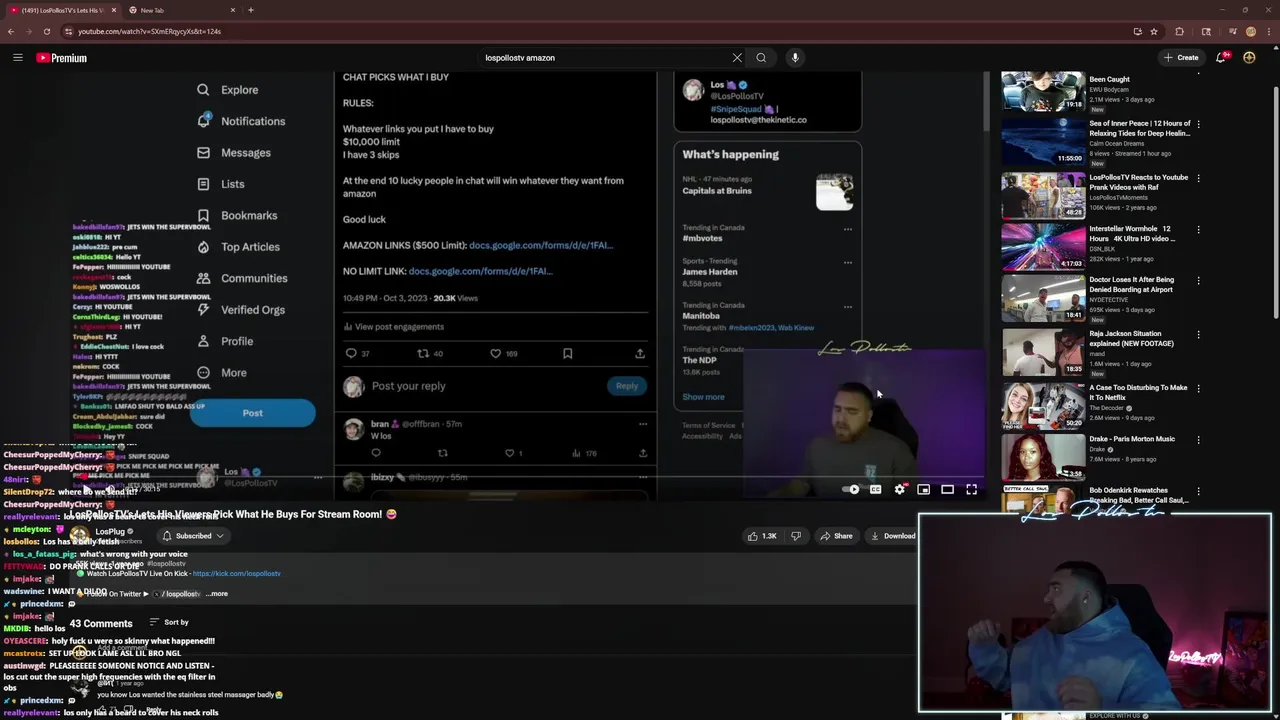Toggle closed captions CC button
Screen dimensions: 1280x720
coord(875,490)
